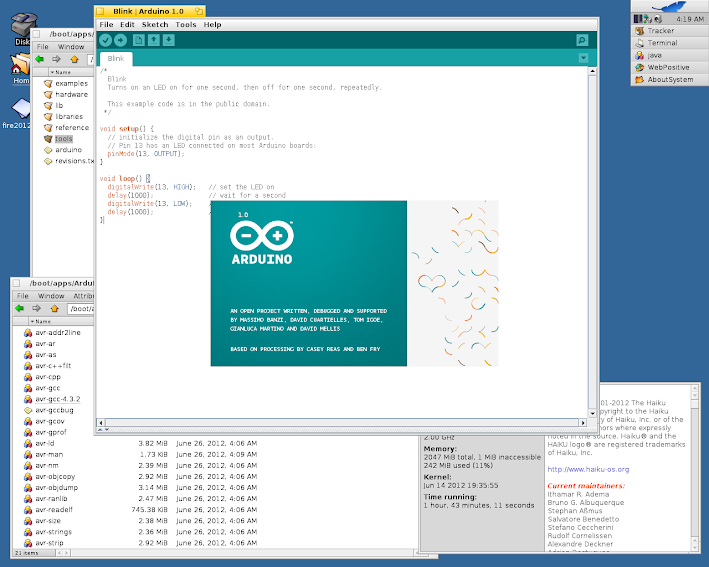Select the avr-objdump file
709x567 pixels.
pyautogui.click(x=51, y=487)
